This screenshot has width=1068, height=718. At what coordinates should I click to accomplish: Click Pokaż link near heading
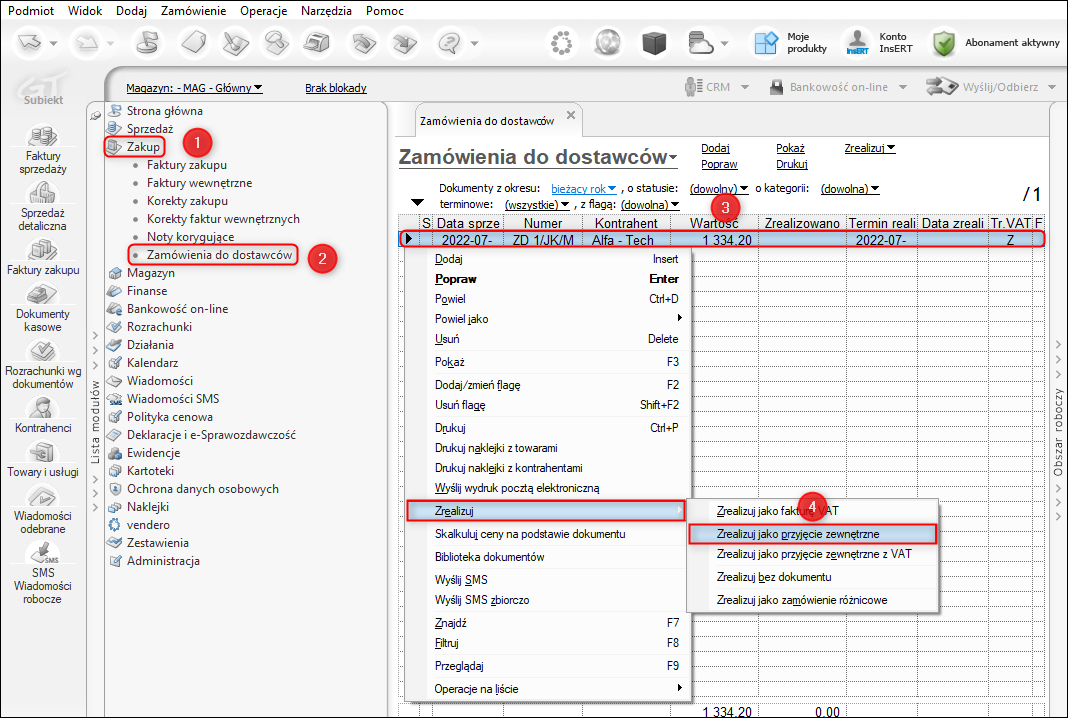(790, 148)
